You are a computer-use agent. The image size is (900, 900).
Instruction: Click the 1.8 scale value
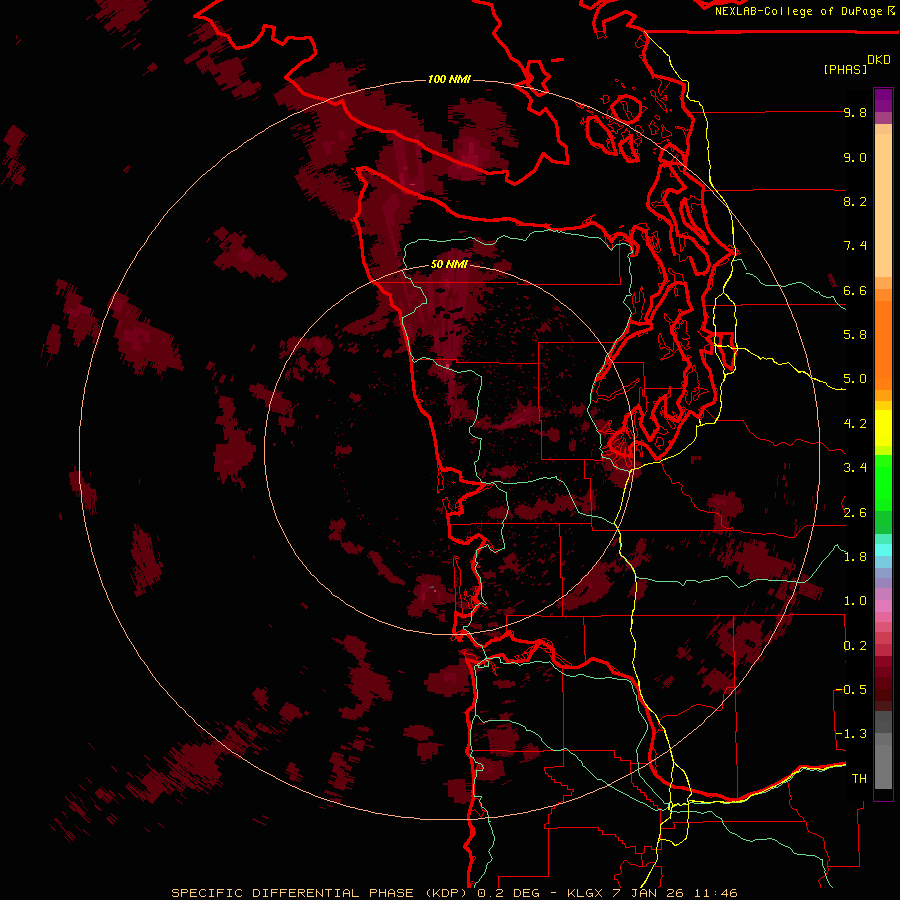pos(855,557)
